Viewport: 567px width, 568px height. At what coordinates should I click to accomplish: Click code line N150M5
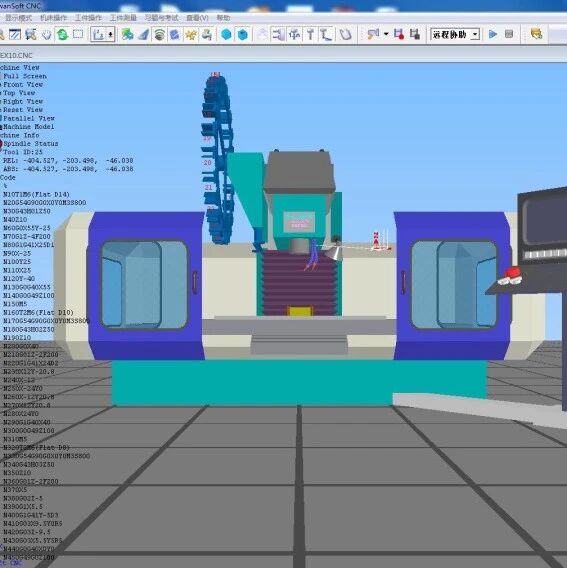pos(15,304)
